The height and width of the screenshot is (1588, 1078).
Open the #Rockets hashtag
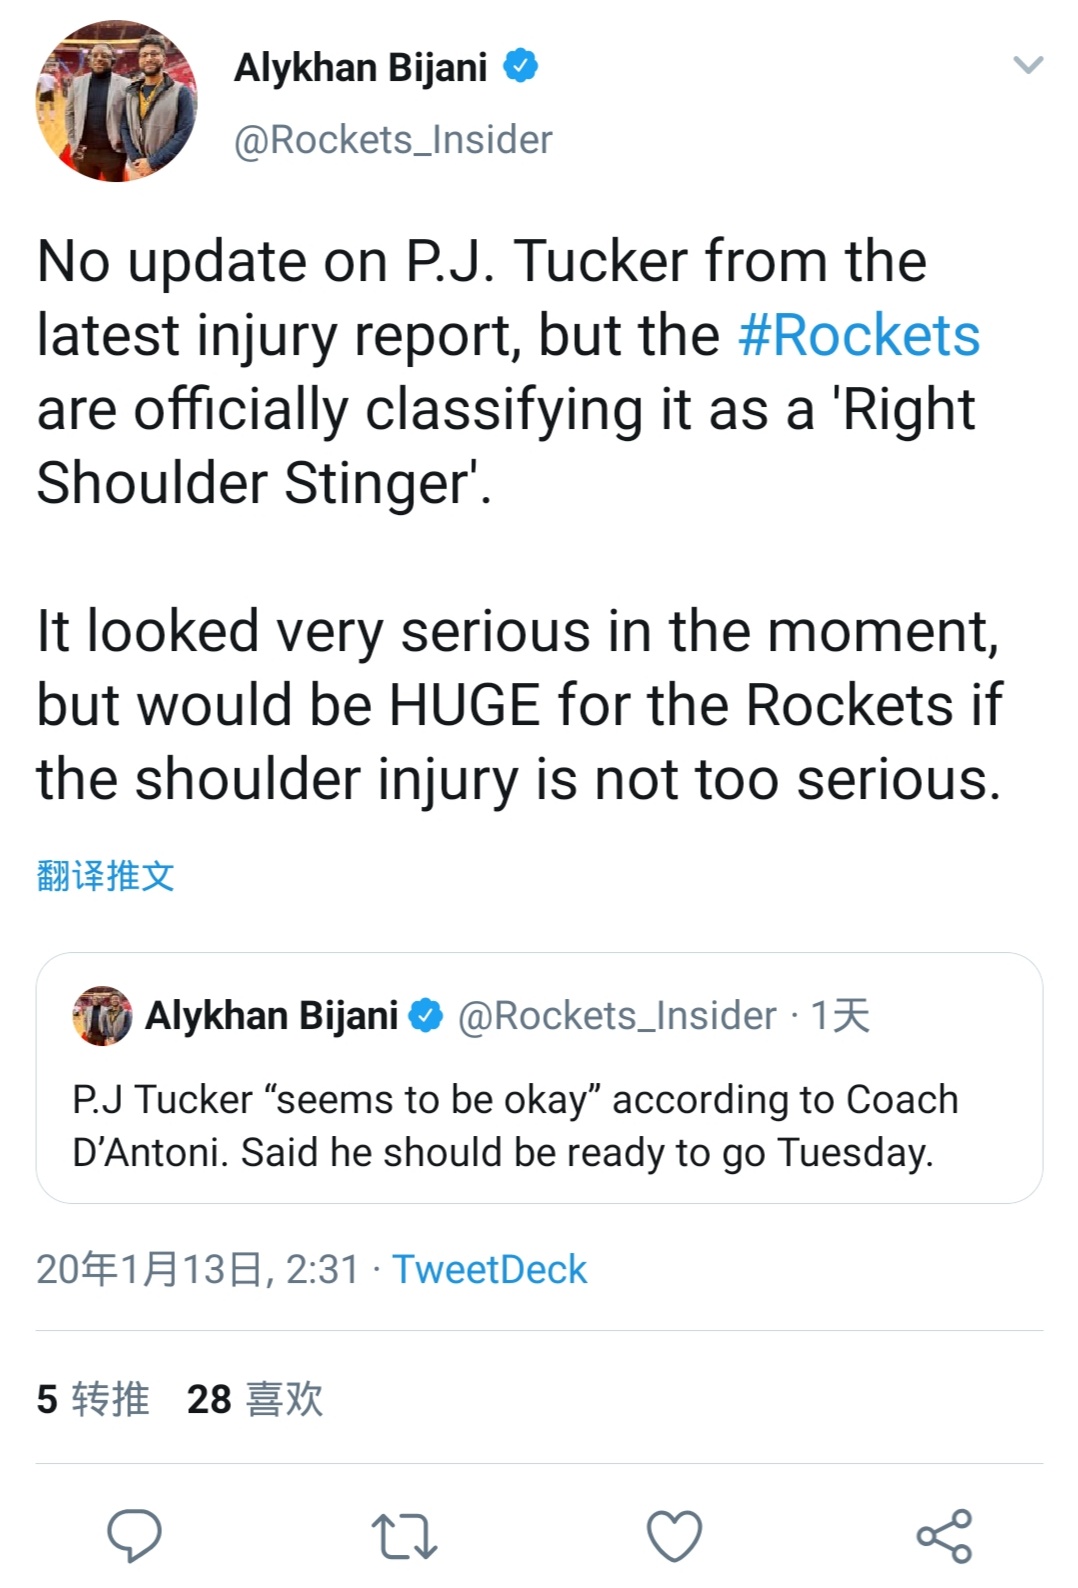(859, 335)
